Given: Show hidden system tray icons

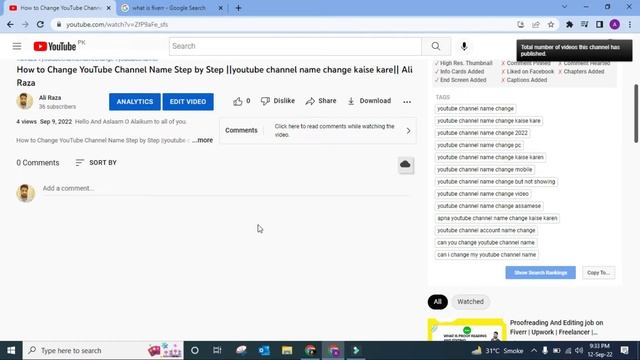Looking at the screenshot, I should pyautogui.click(x=534, y=351).
